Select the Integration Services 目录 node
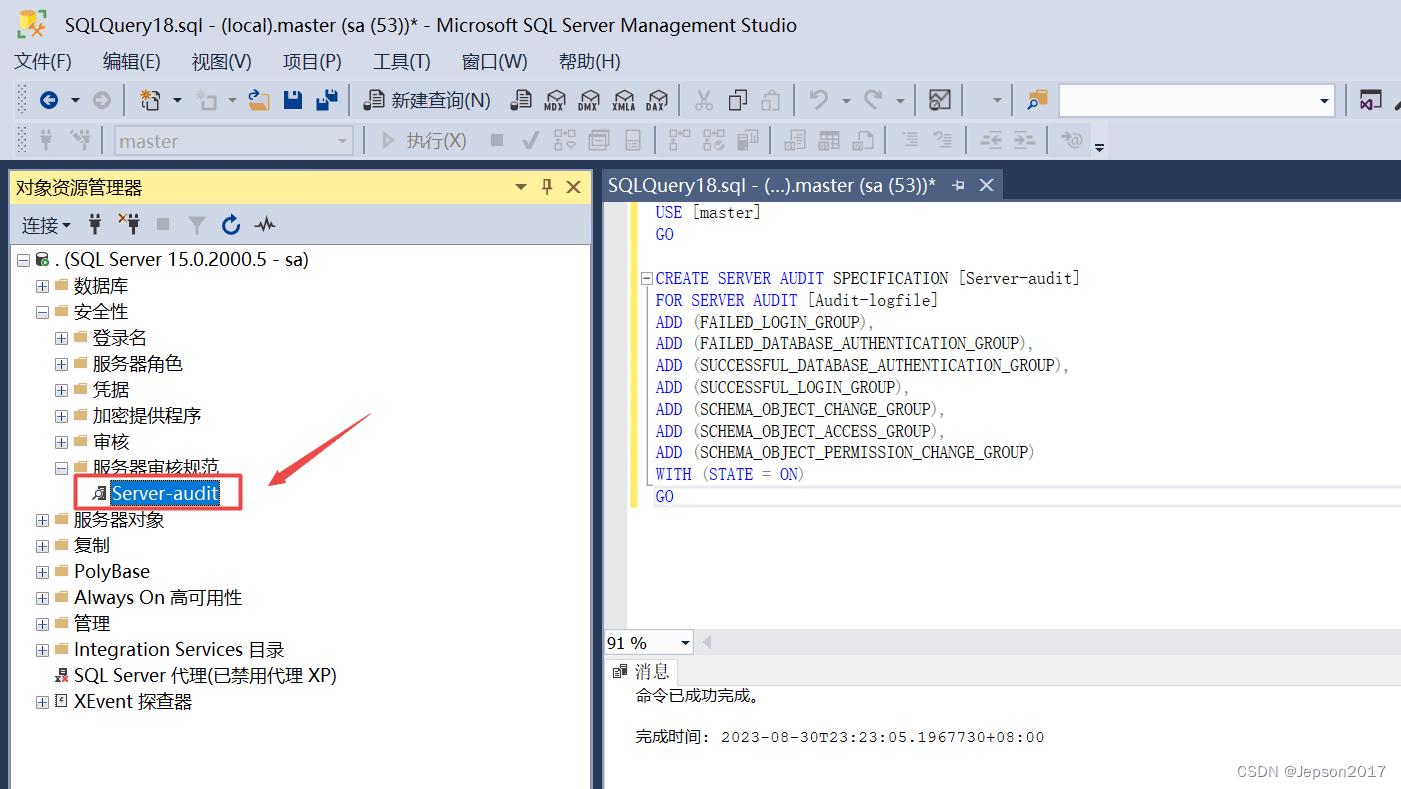Image resolution: width=1401 pixels, height=789 pixels. (179, 650)
